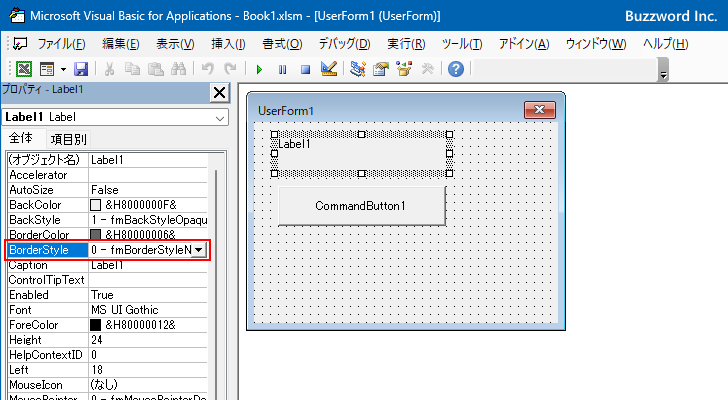
Task: Open the 挿入(I) menu
Action: (228, 44)
